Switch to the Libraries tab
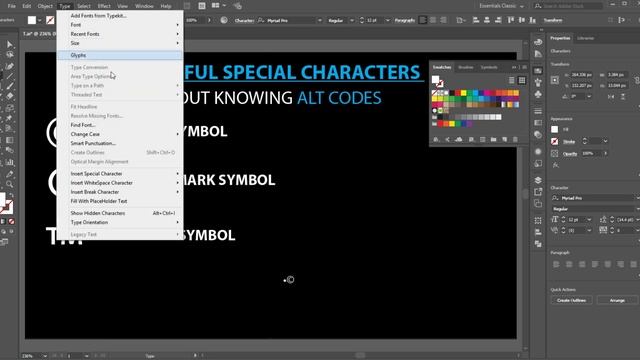 pyautogui.click(x=585, y=38)
